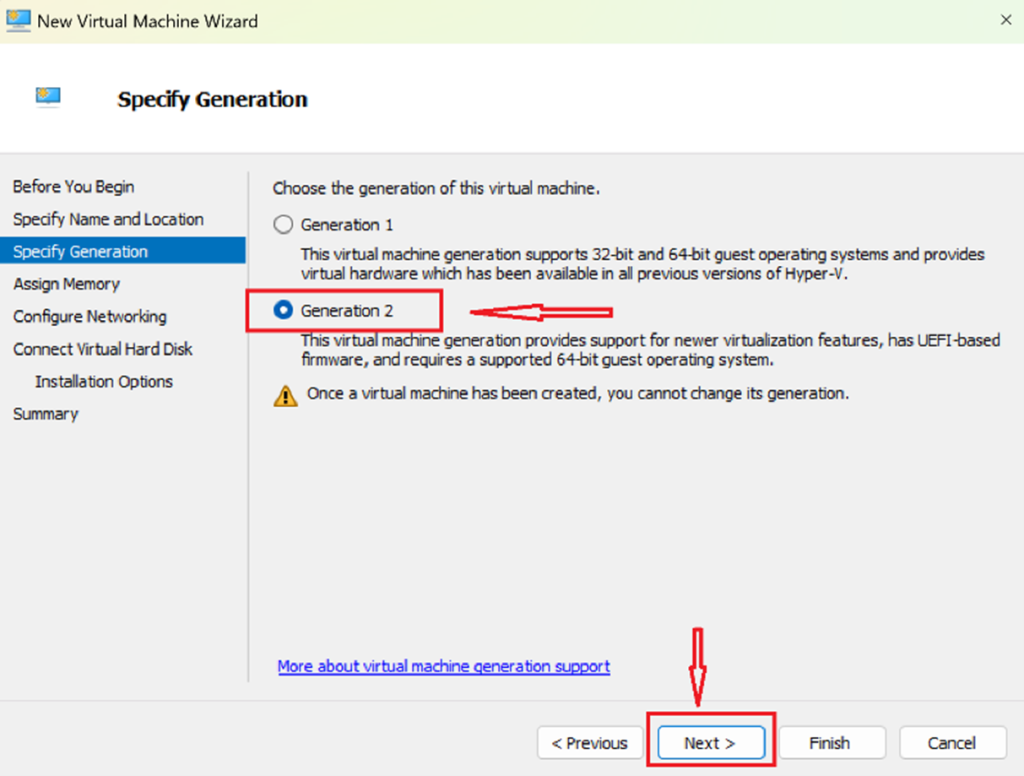This screenshot has width=1024, height=776.
Task: Open the Specify Name and Location step
Action: (x=108, y=219)
